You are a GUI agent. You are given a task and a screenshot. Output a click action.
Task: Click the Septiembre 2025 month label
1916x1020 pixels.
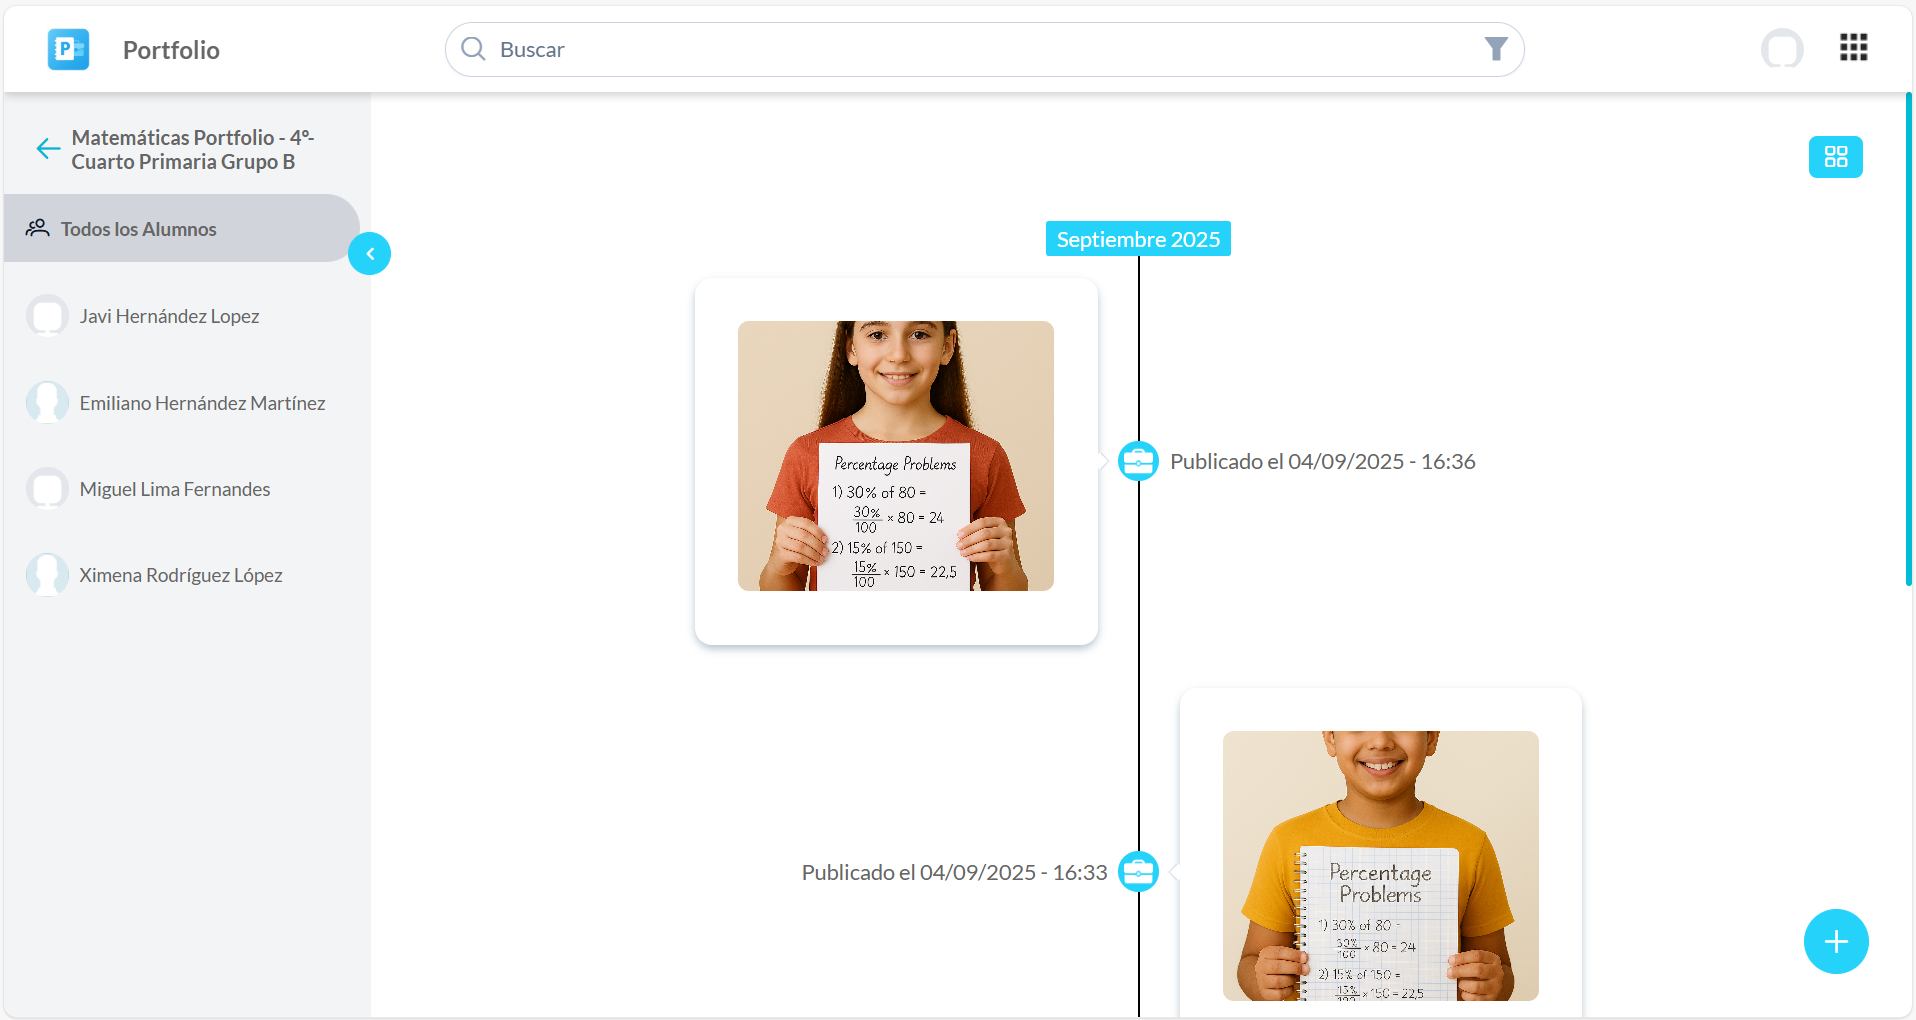pyautogui.click(x=1138, y=239)
